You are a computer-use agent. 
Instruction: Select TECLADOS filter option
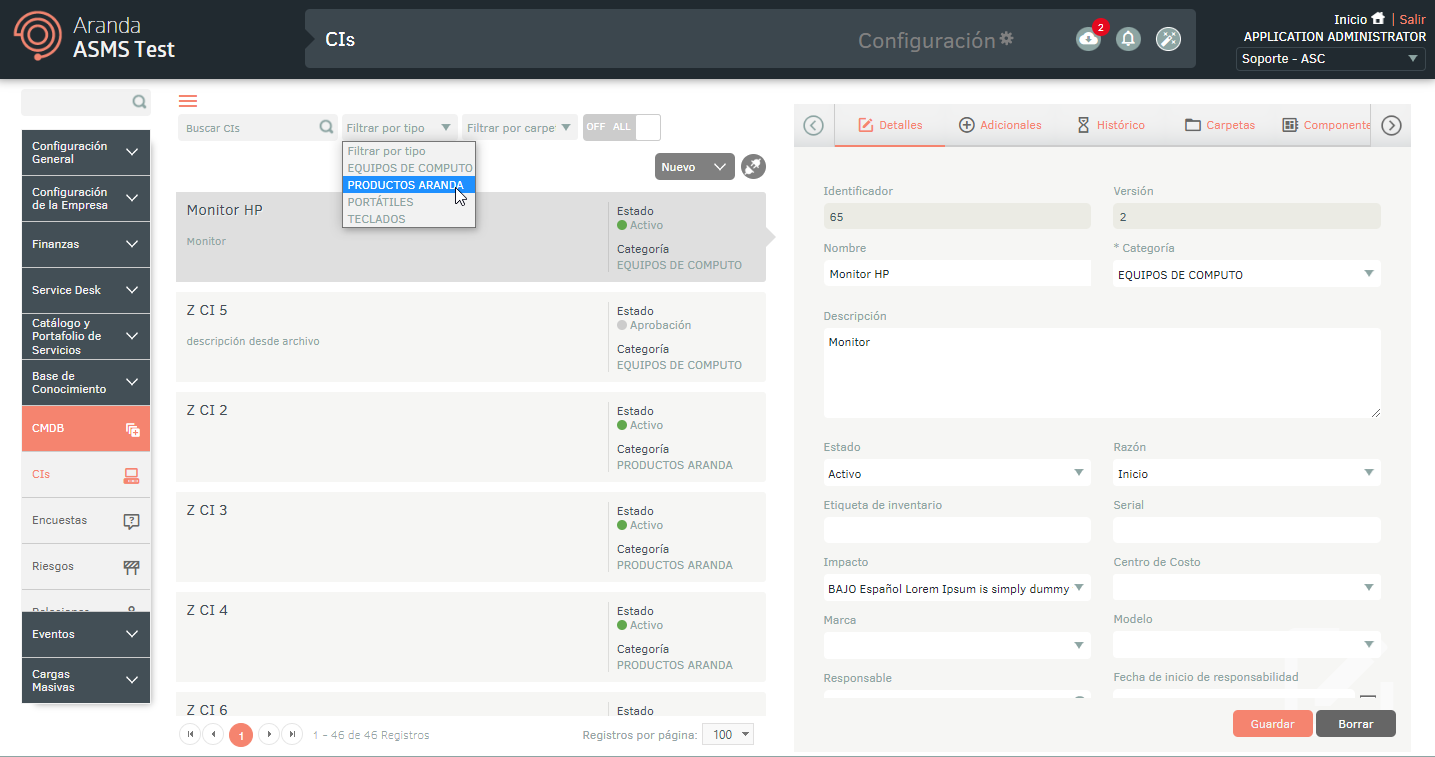coord(409,219)
